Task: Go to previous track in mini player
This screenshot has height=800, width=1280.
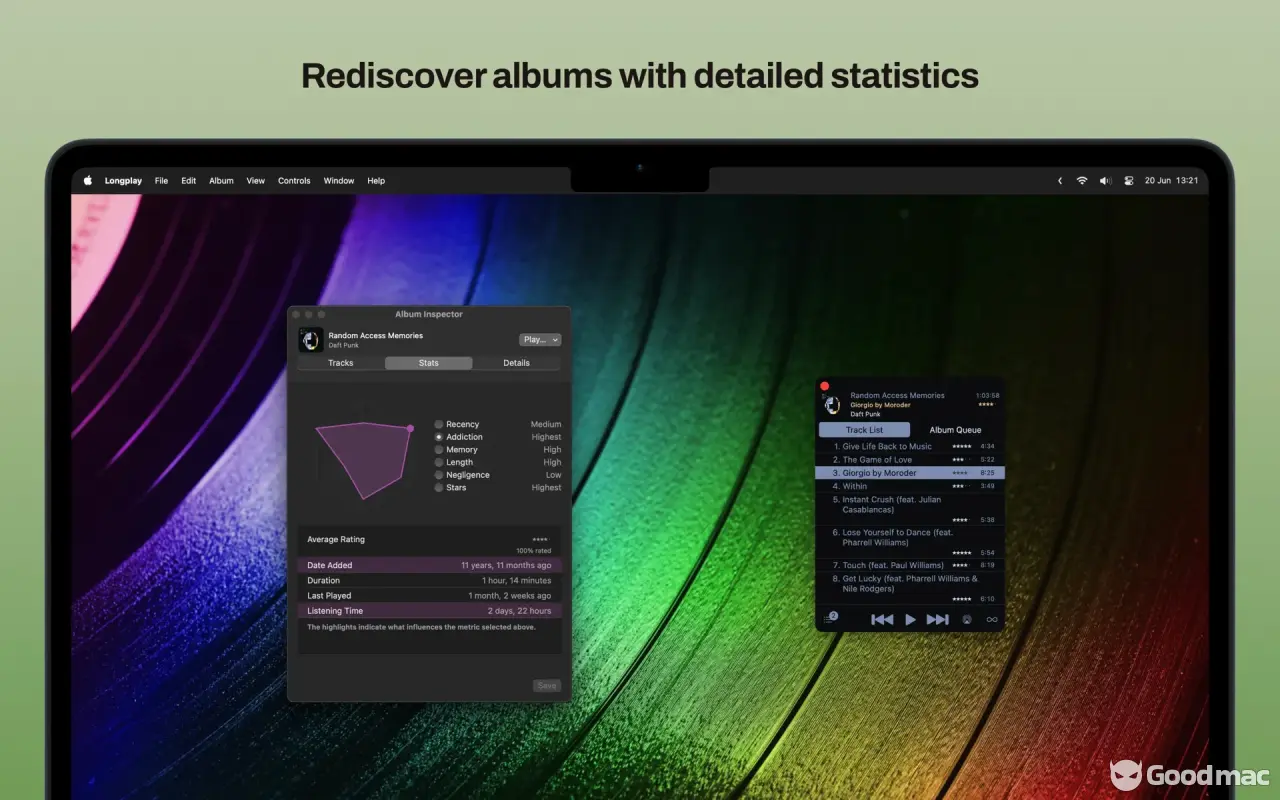Action: pos(882,620)
